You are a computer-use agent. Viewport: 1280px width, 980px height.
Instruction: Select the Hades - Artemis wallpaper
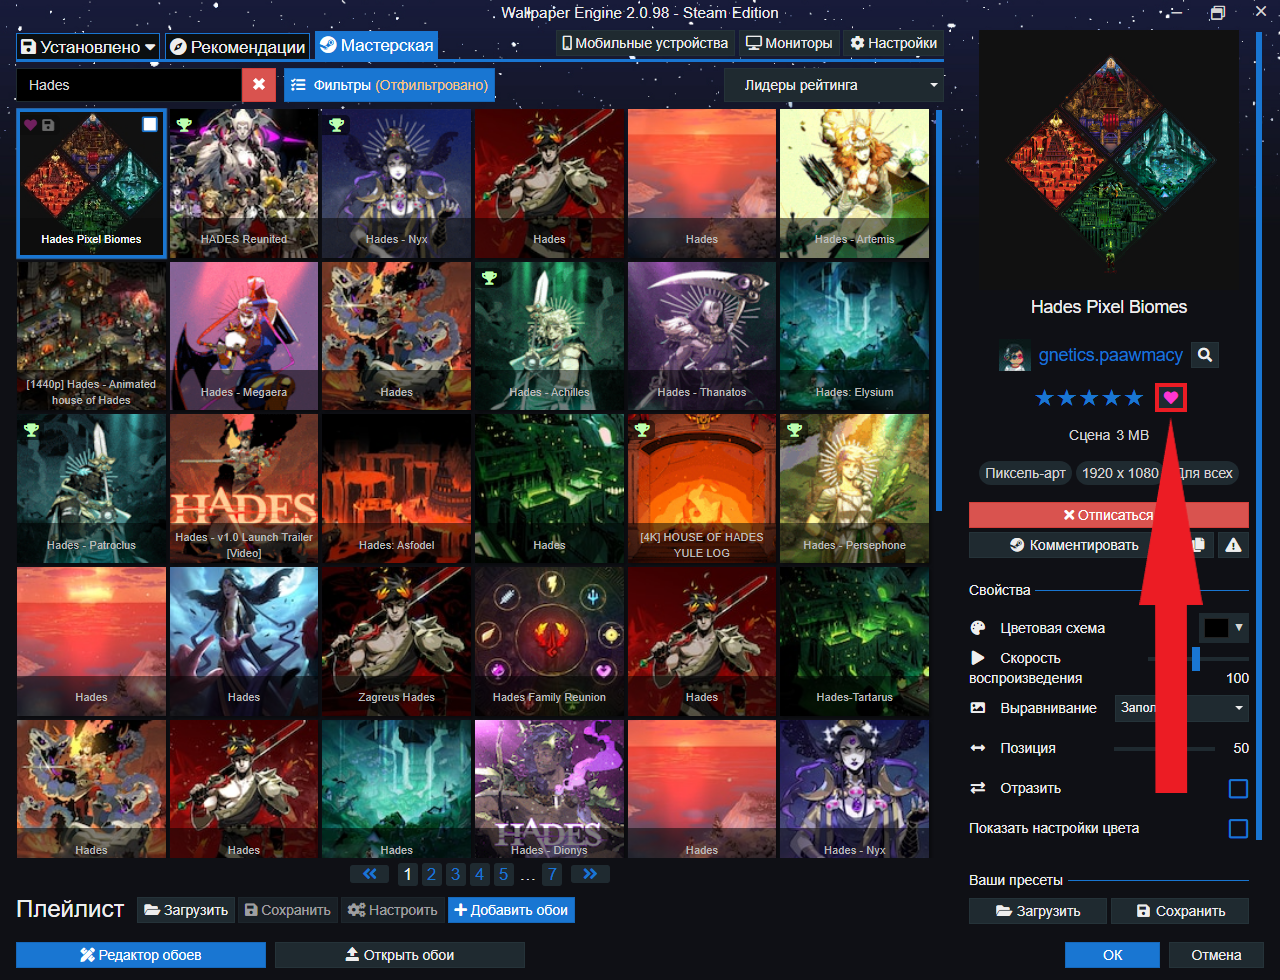(x=854, y=183)
